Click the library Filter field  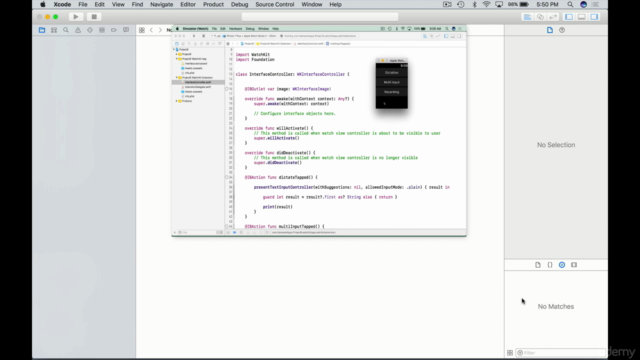pos(560,353)
